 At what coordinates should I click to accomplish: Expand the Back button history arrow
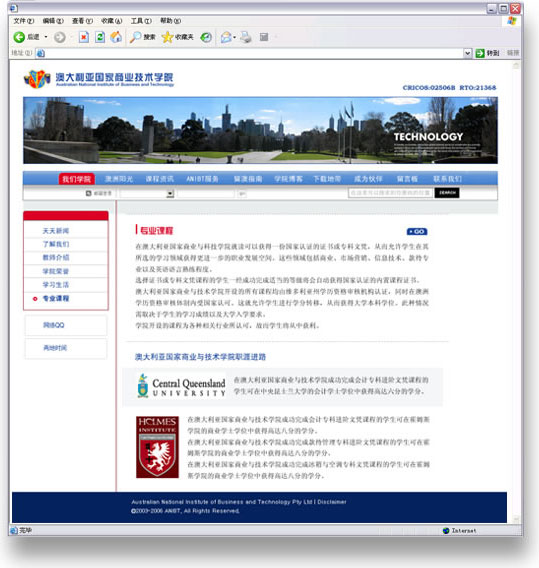pyautogui.click(x=46, y=37)
